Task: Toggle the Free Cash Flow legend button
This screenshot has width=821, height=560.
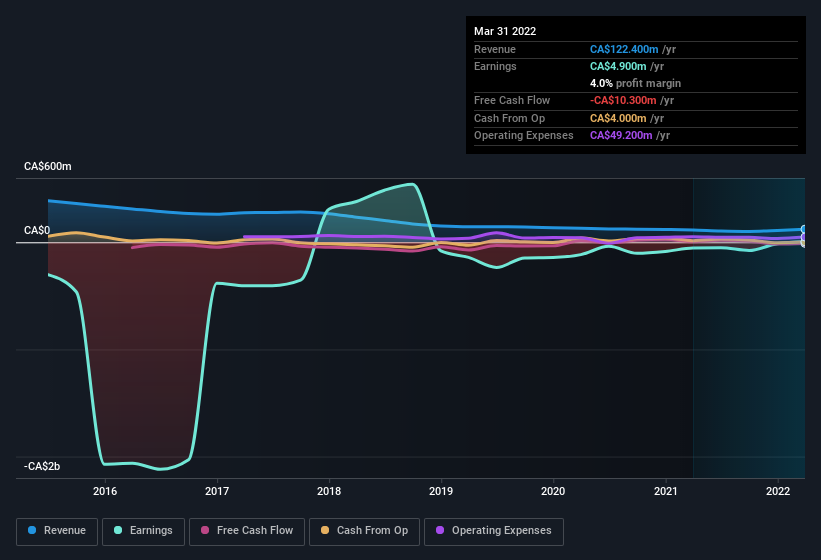Action: point(247,531)
